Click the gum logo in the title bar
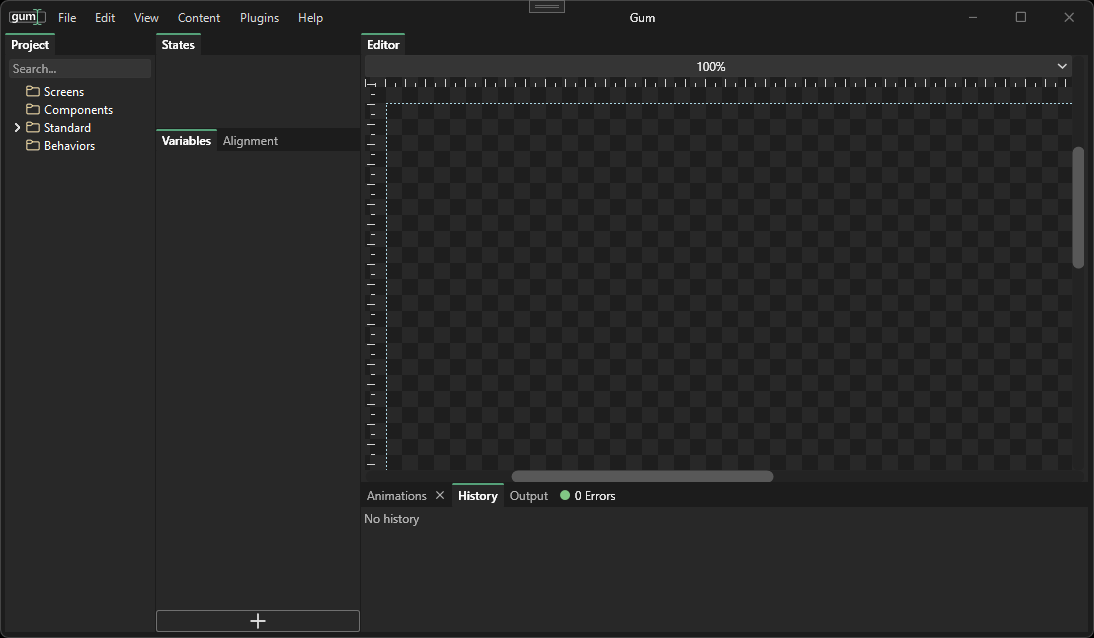This screenshot has height=638, width=1094. point(26,17)
